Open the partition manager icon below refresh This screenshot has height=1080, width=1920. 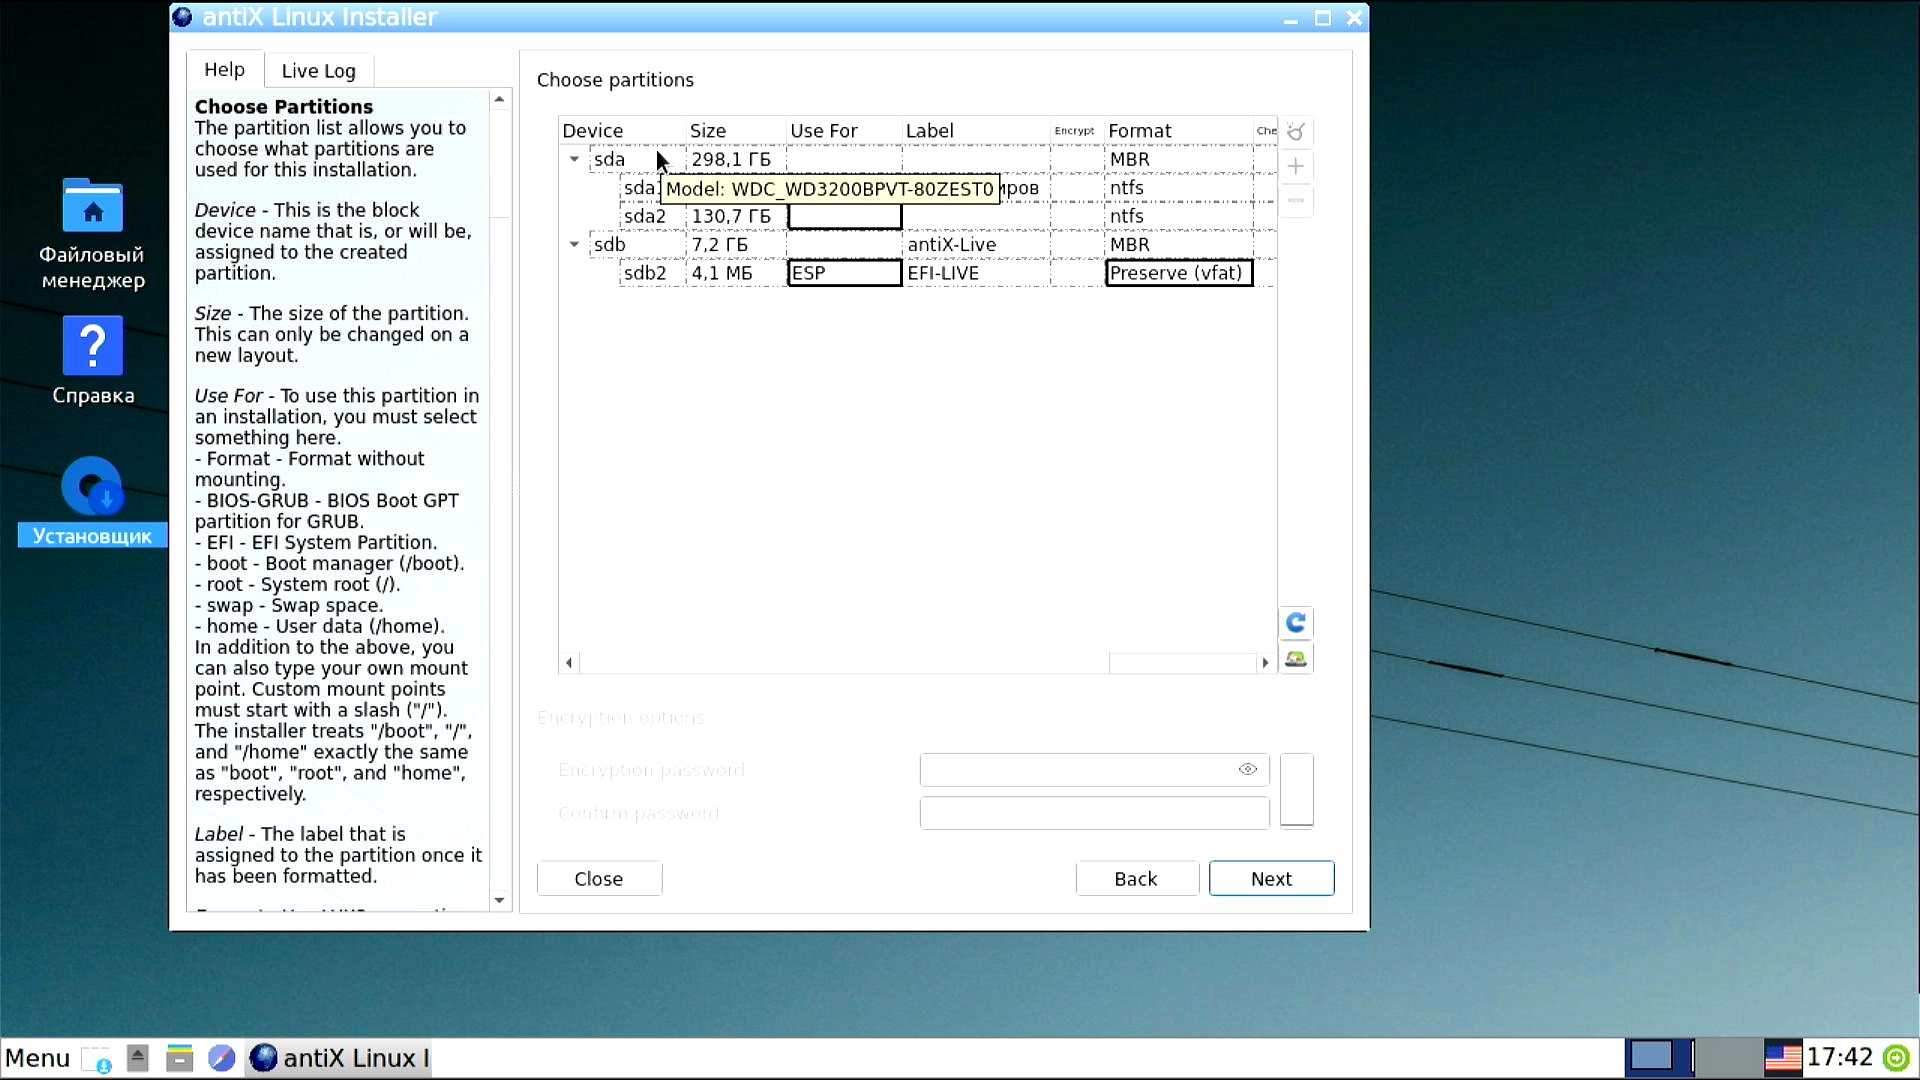click(x=1296, y=658)
